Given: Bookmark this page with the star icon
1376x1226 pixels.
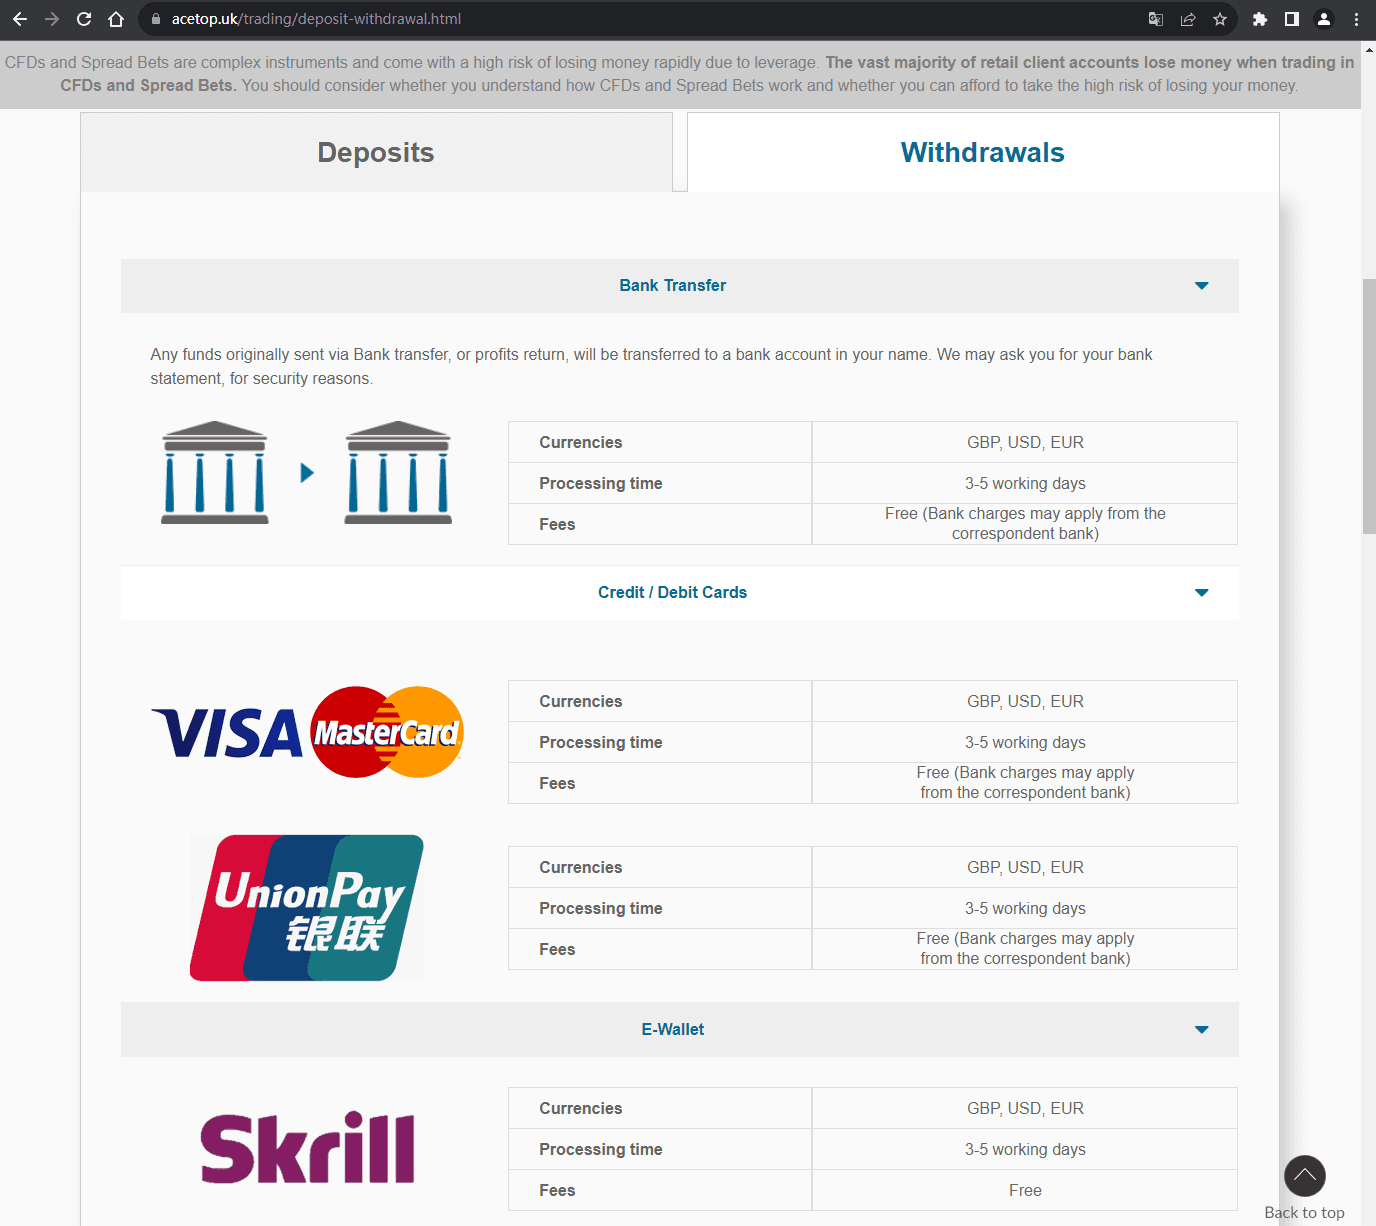Looking at the screenshot, I should pyautogui.click(x=1220, y=19).
